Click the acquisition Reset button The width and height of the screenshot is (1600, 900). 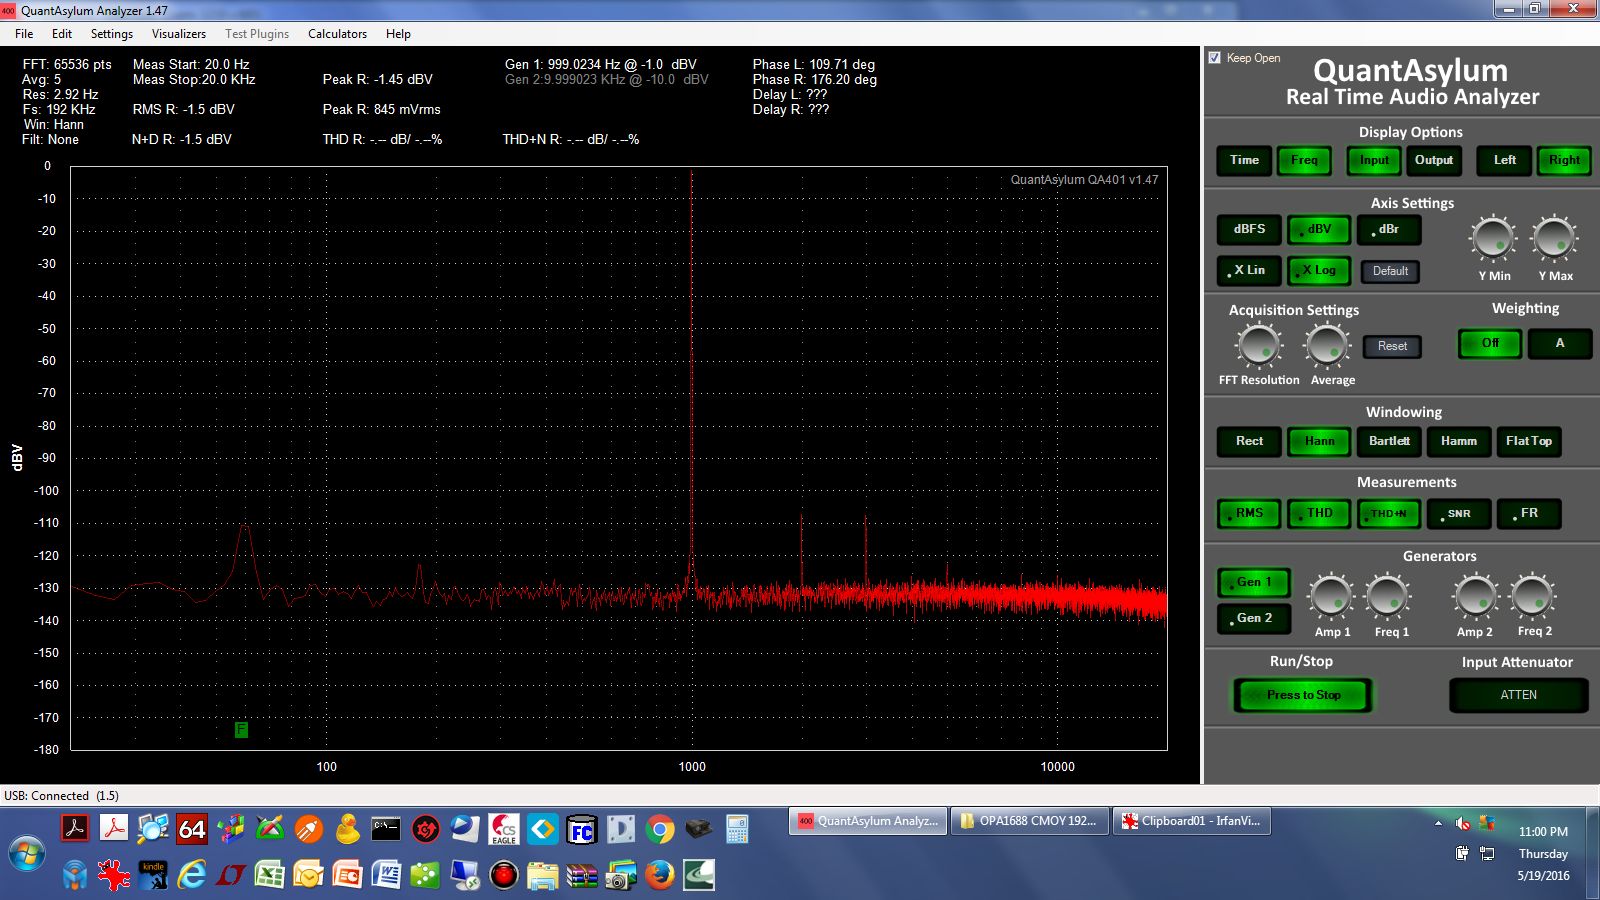(x=1392, y=346)
